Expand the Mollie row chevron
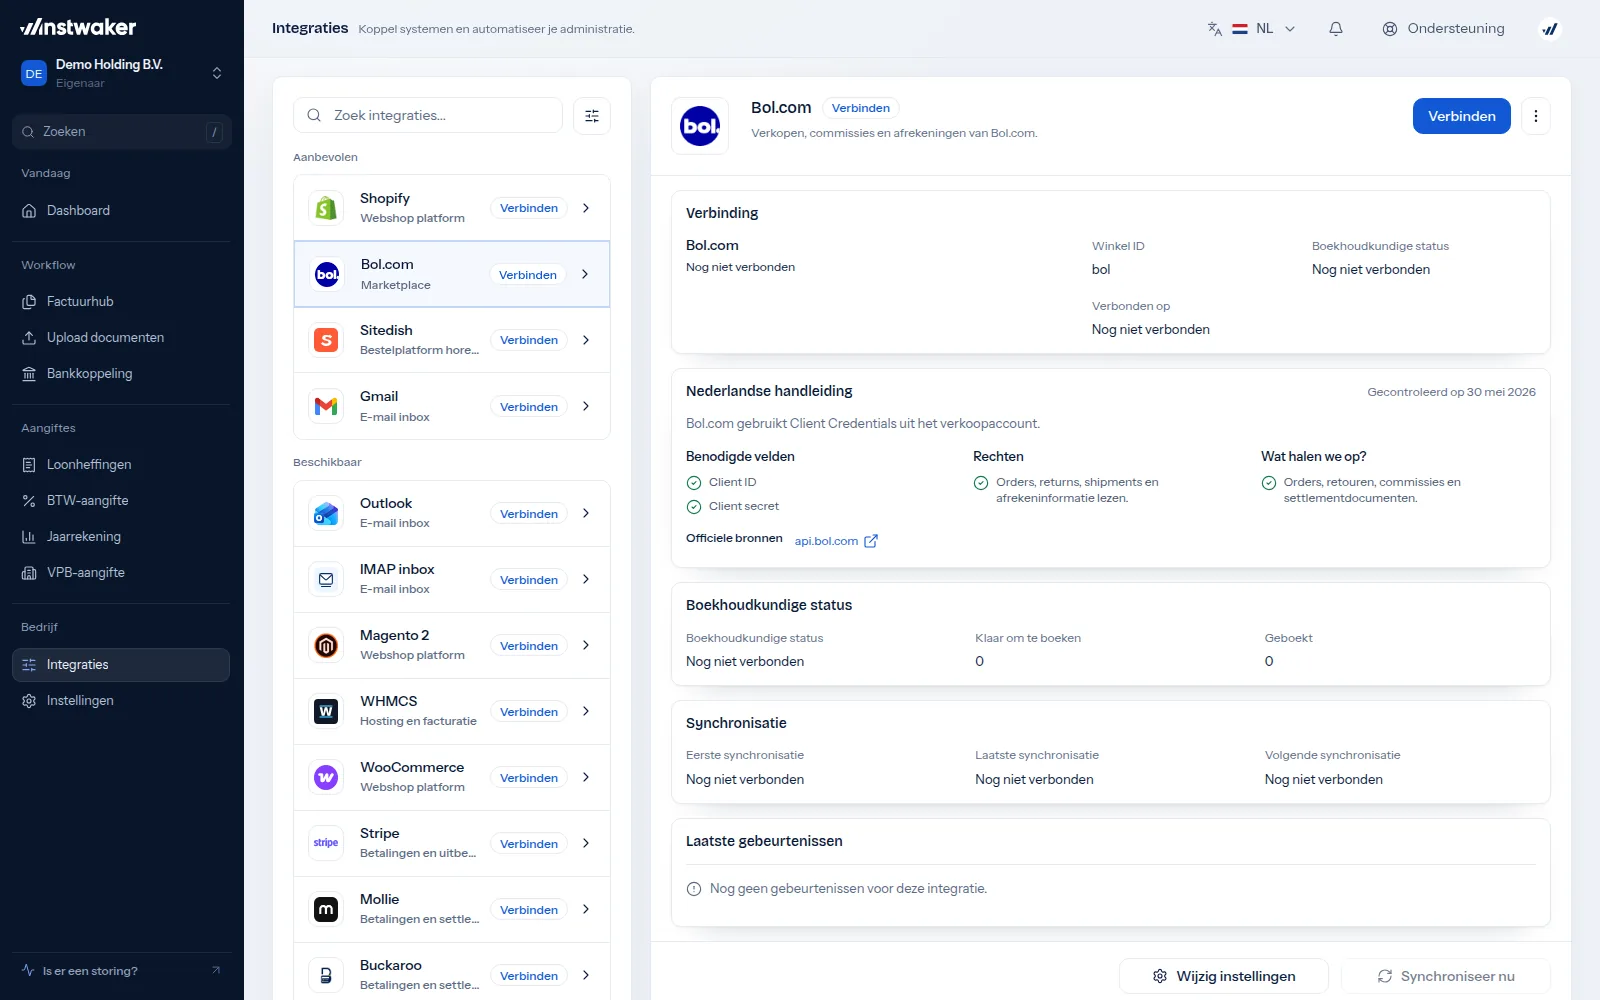Screen dimensions: 1600x1000 click(586, 909)
